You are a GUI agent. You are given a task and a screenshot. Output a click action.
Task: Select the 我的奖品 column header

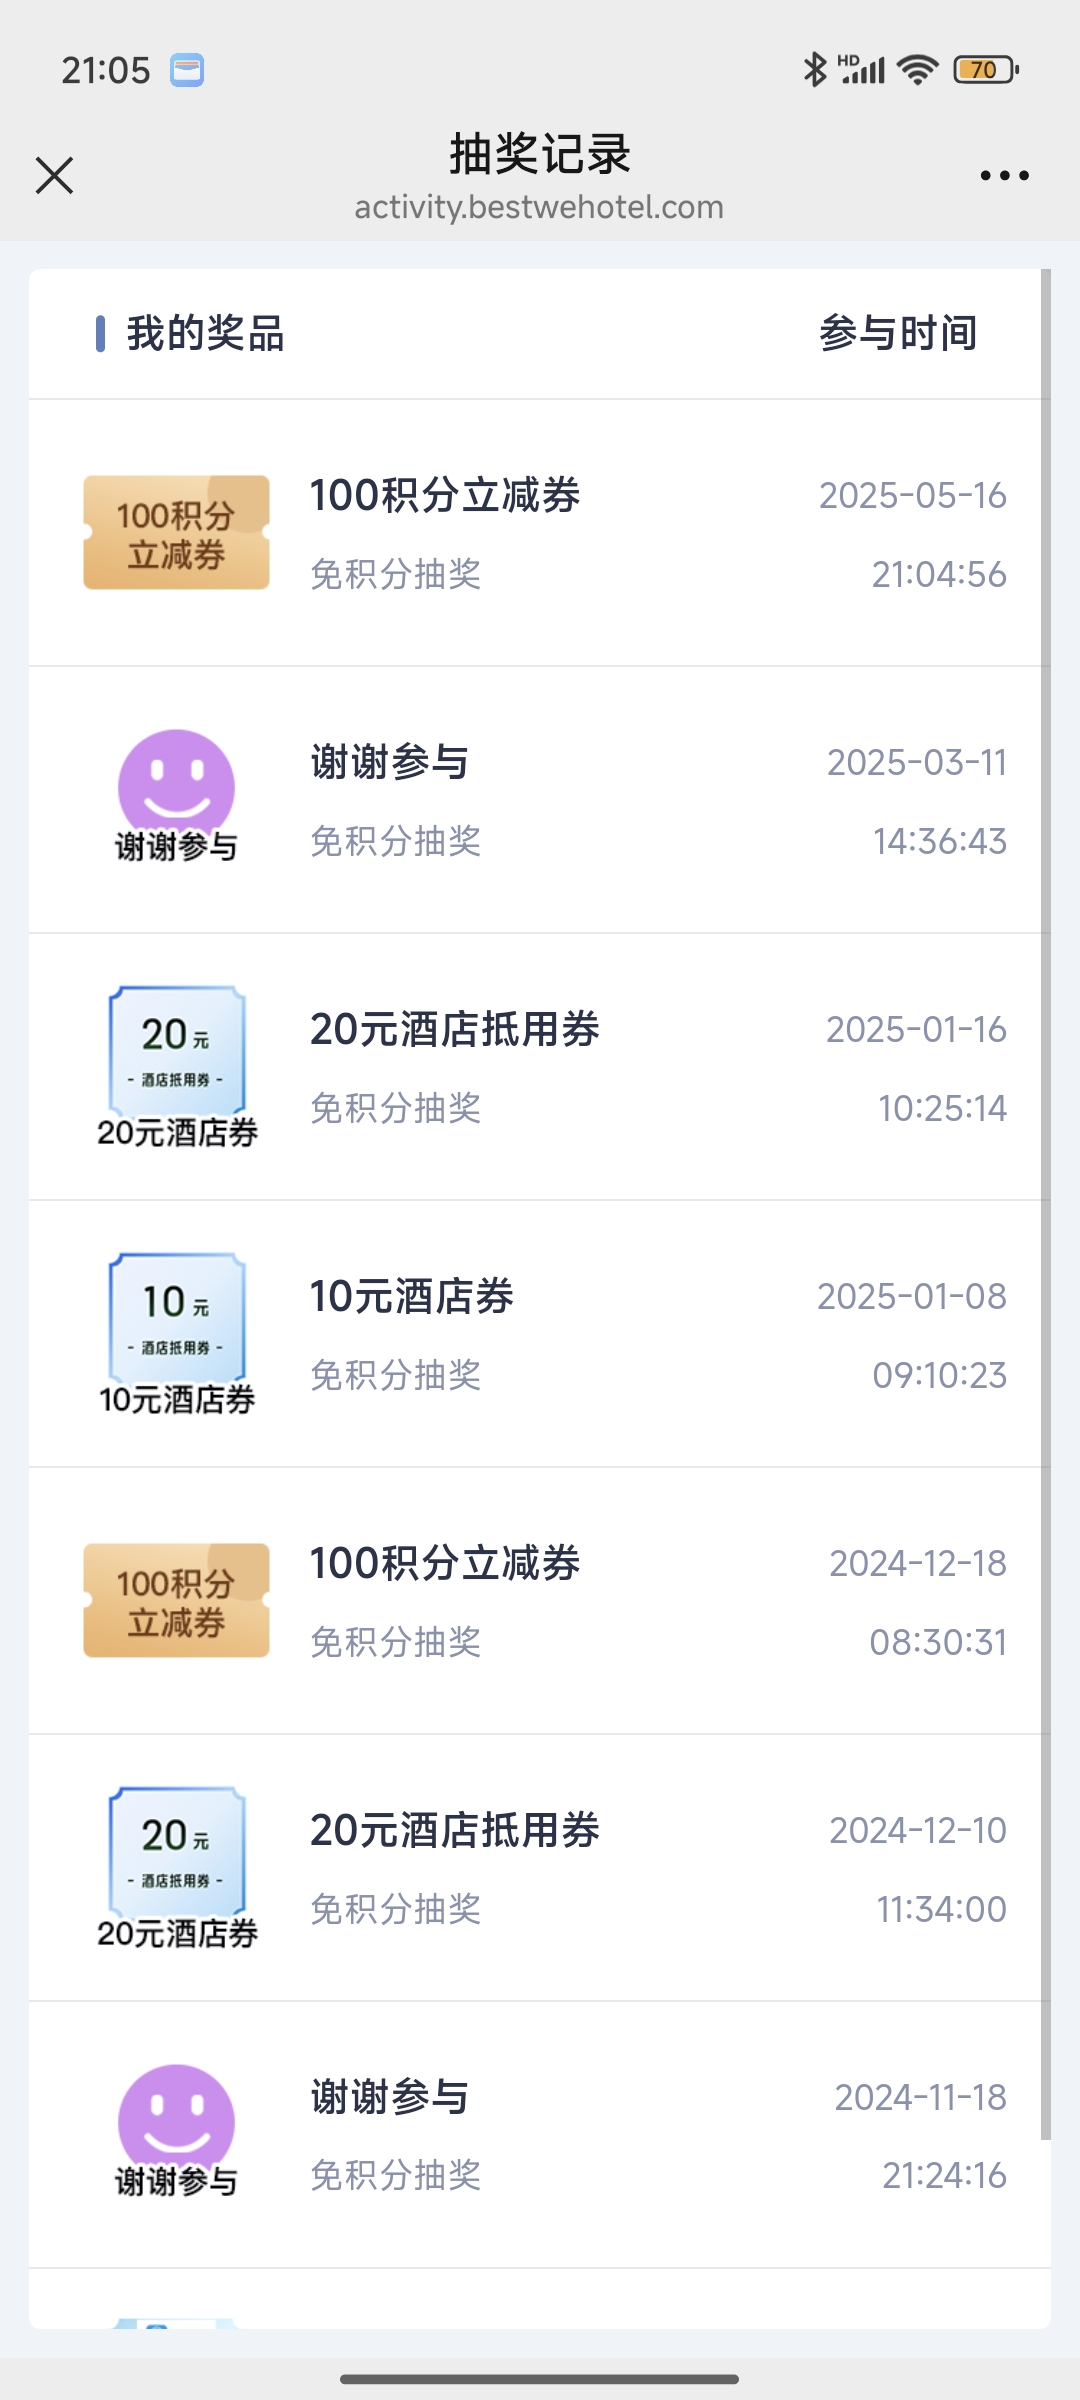point(205,333)
